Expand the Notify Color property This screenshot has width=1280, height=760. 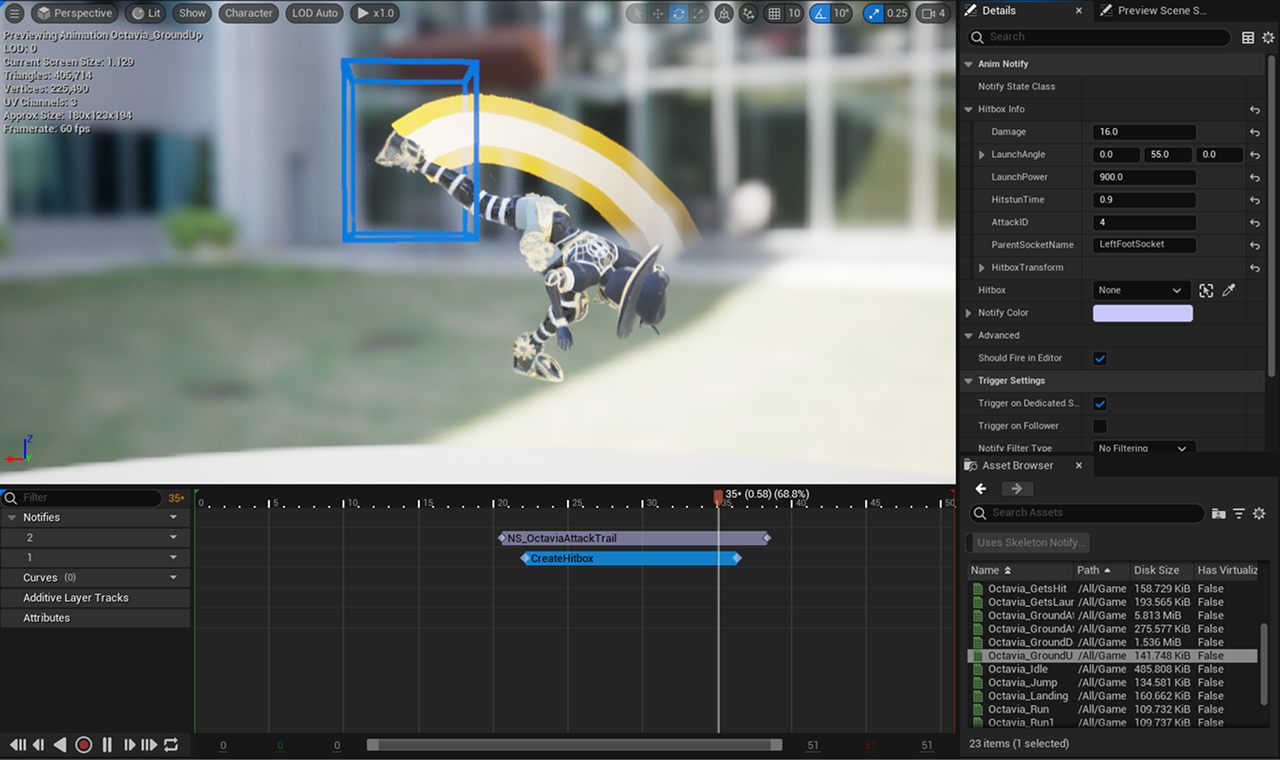click(x=968, y=313)
